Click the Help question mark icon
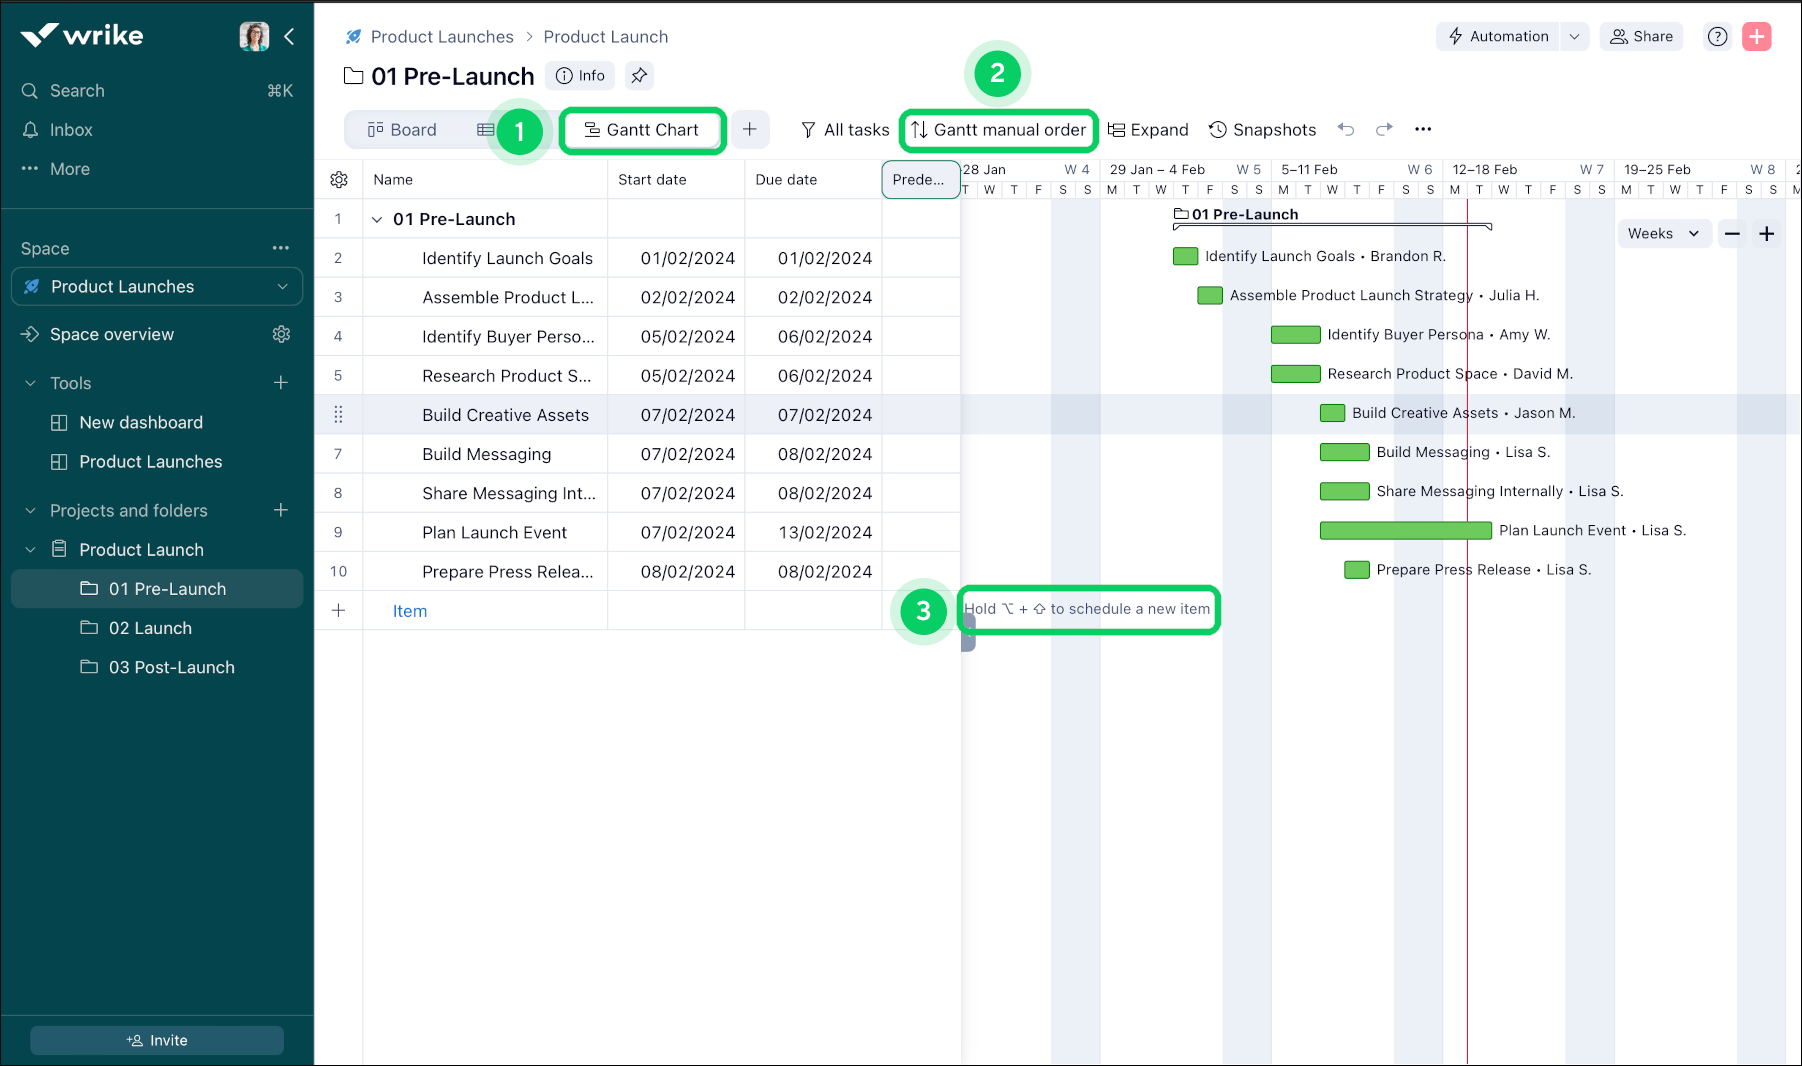This screenshot has height=1066, width=1802. click(x=1717, y=36)
